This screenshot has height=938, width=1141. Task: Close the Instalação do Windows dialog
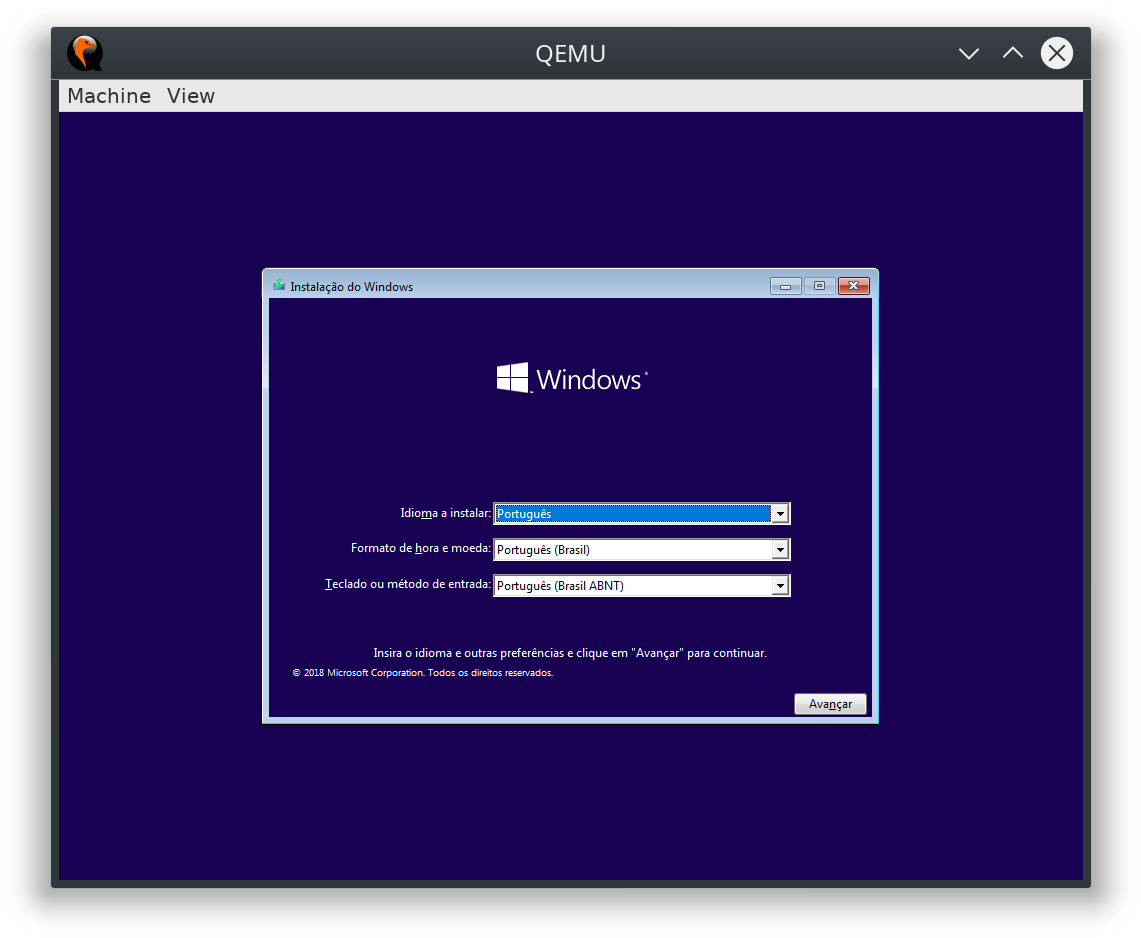854,286
